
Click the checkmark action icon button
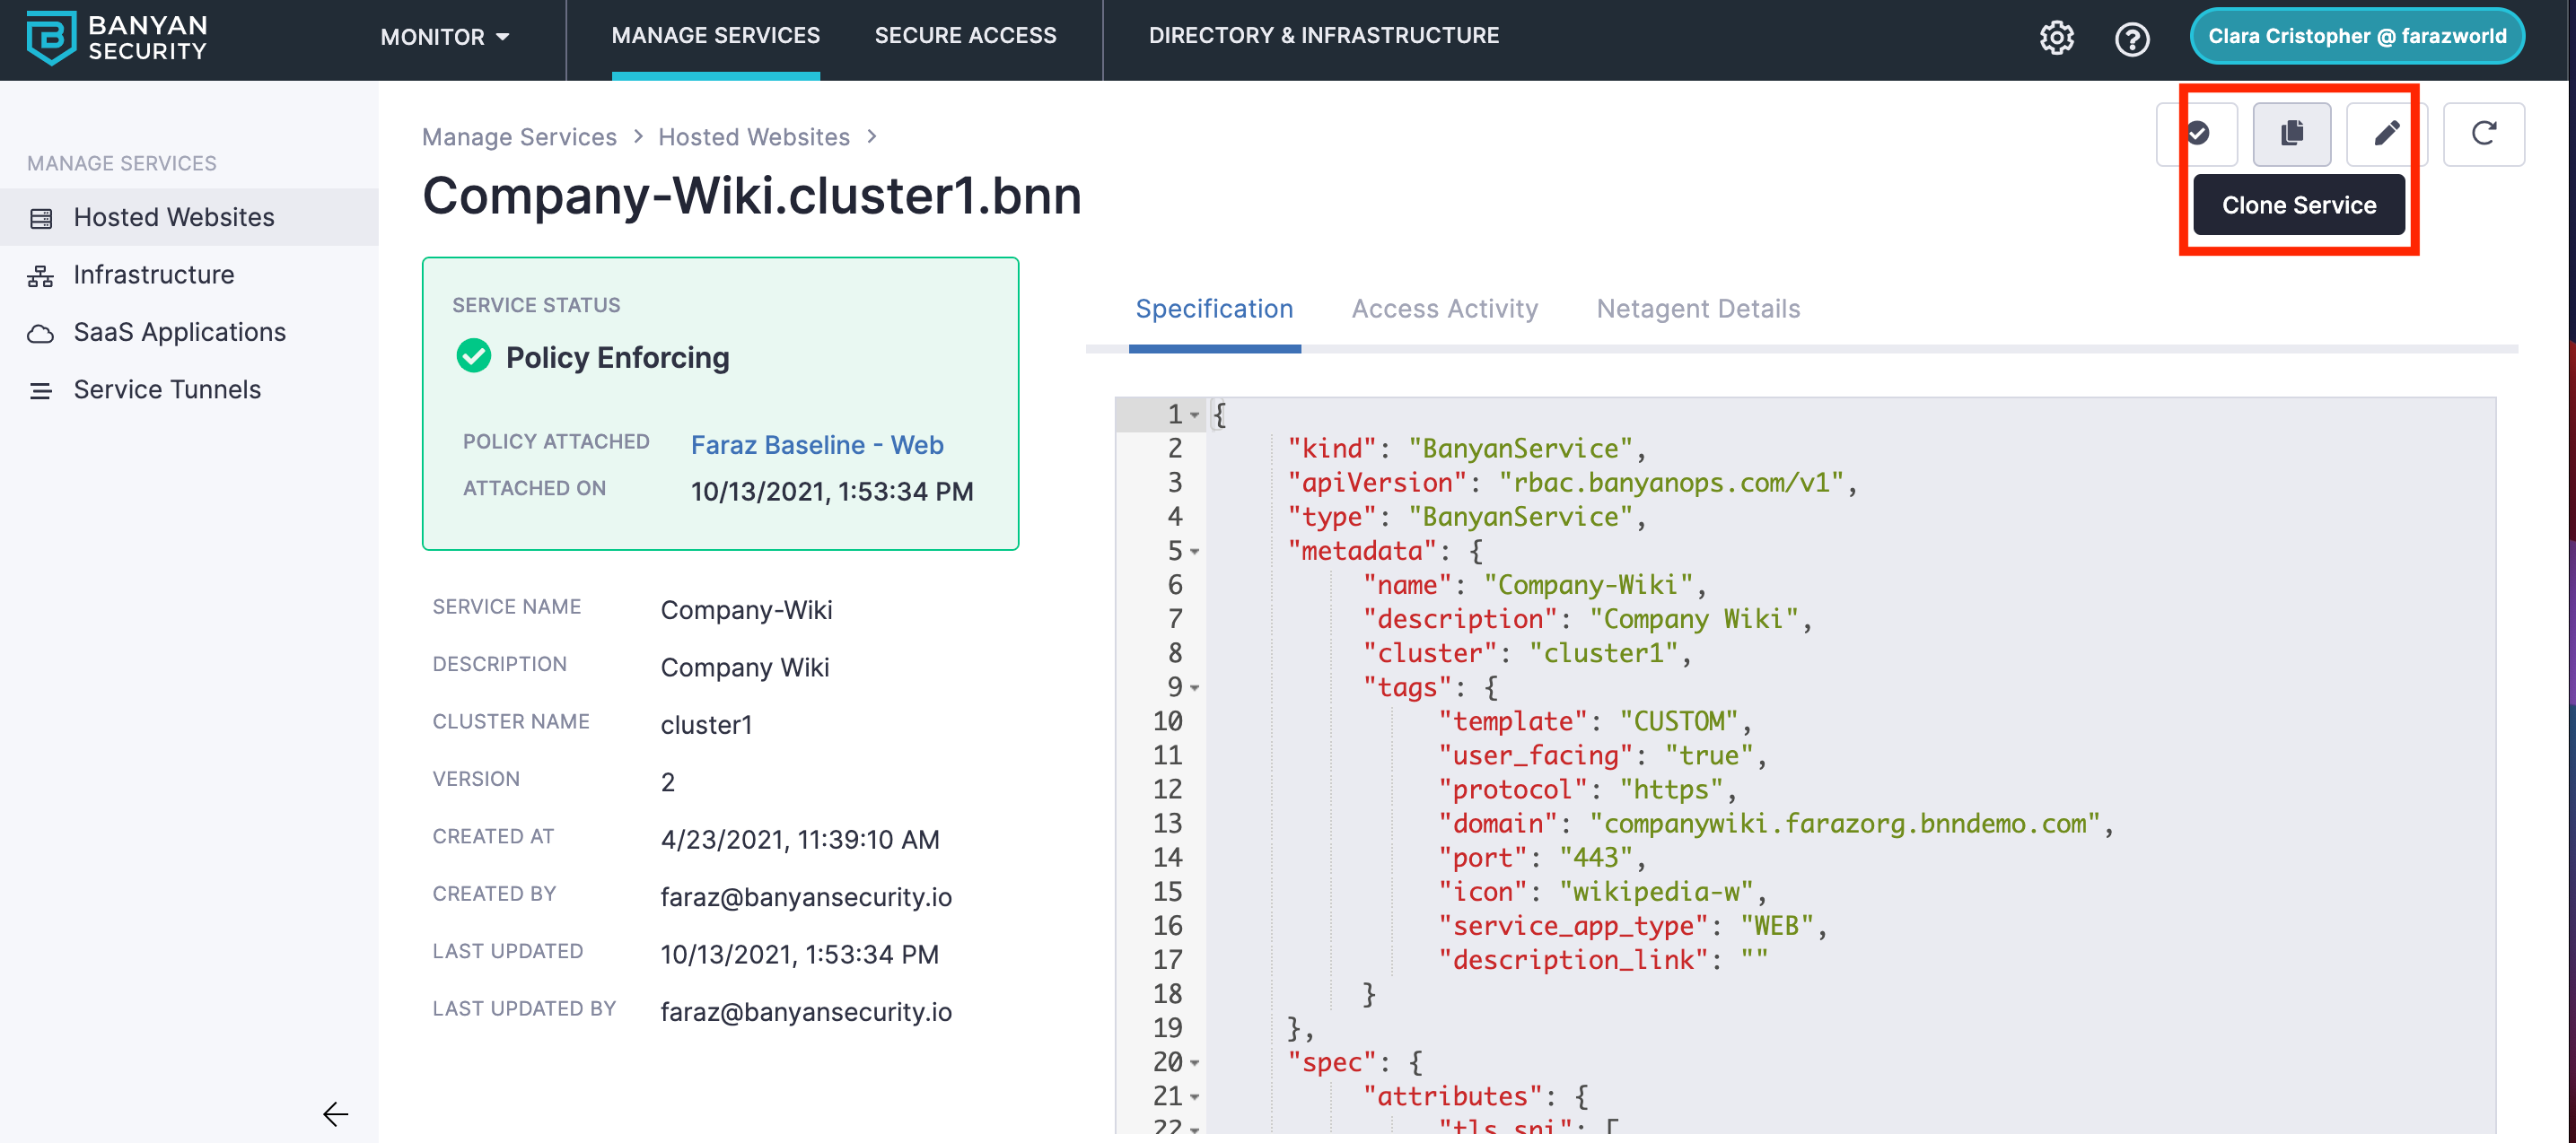pos(2197,133)
